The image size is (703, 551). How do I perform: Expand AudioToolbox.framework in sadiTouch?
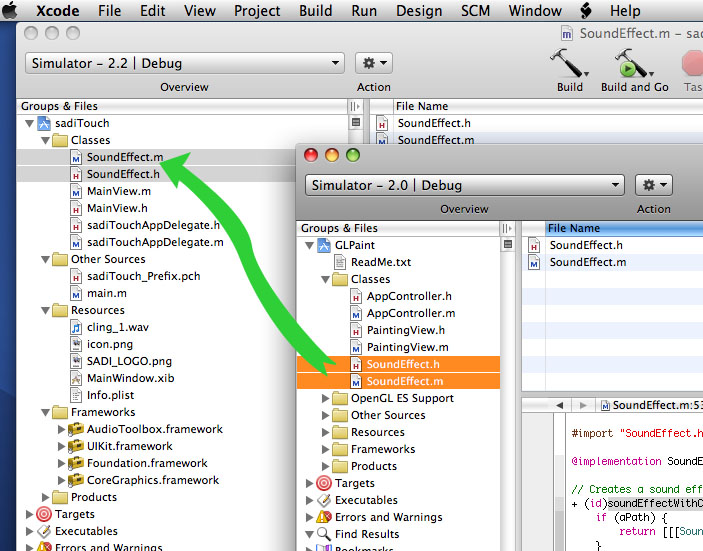61,429
